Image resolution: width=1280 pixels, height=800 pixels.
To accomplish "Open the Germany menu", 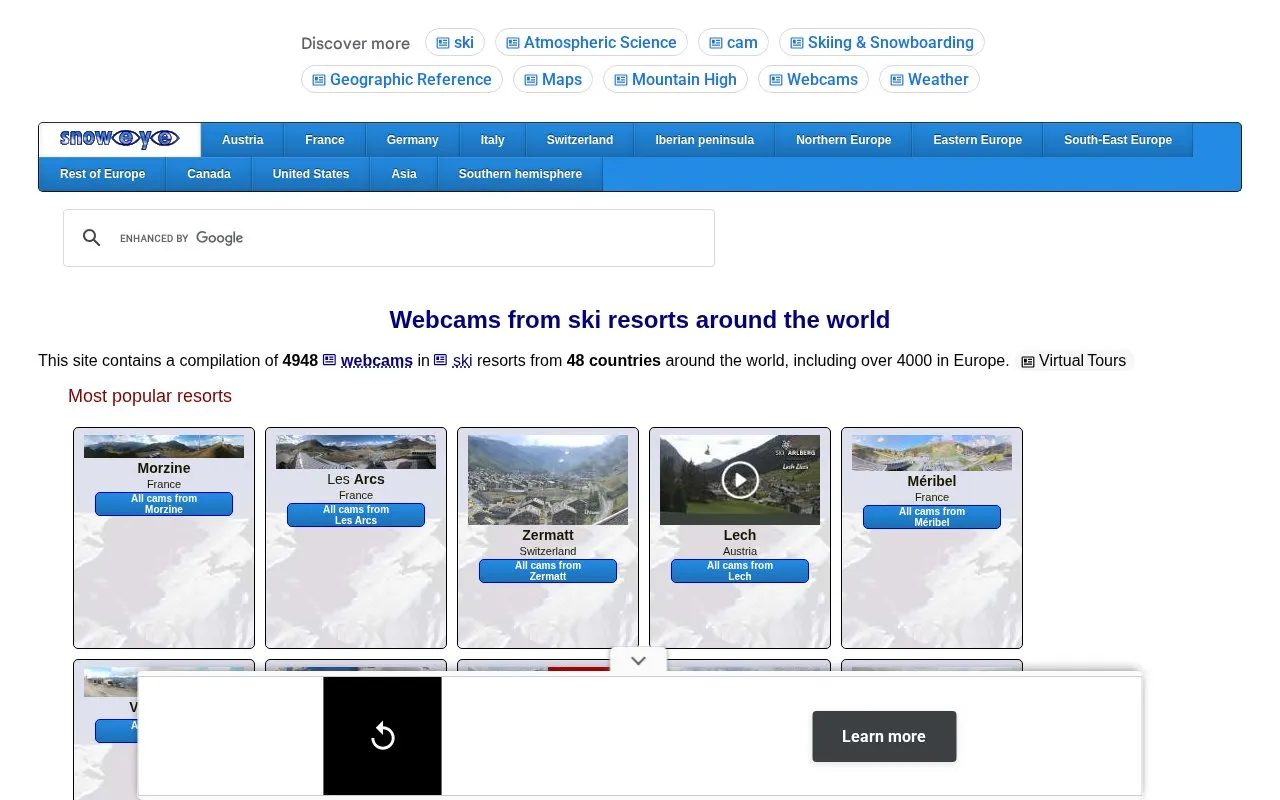I will tap(413, 140).
